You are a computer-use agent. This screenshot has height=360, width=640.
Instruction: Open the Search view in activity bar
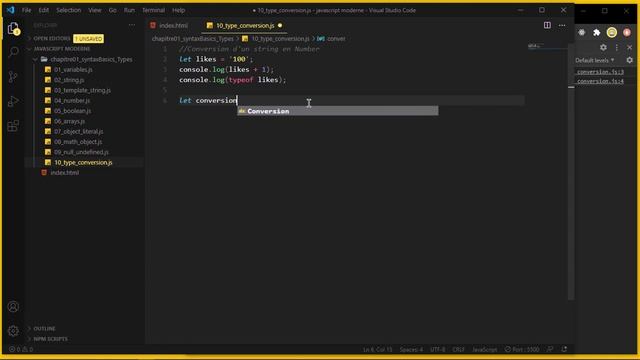pos(13,52)
